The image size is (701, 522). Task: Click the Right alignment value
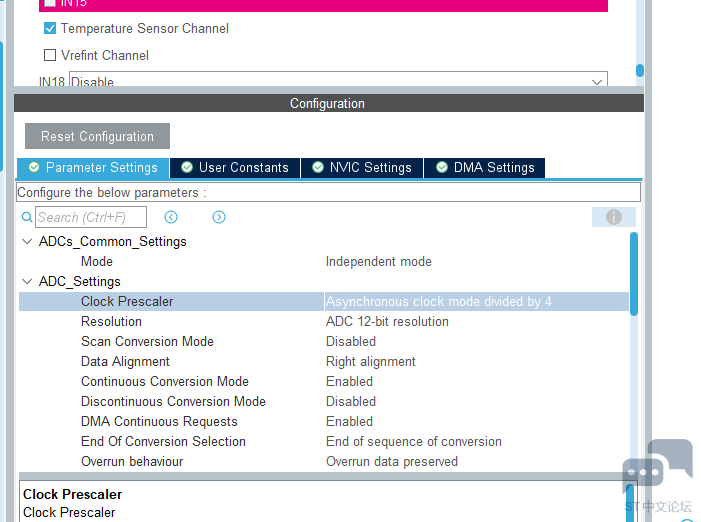pos(371,362)
